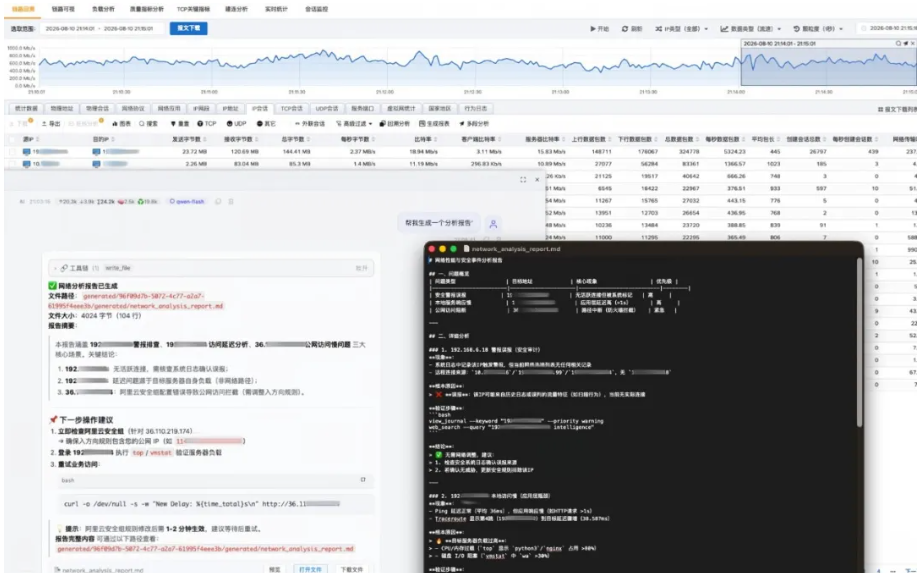Click the green maximize button on report window

click(453, 249)
